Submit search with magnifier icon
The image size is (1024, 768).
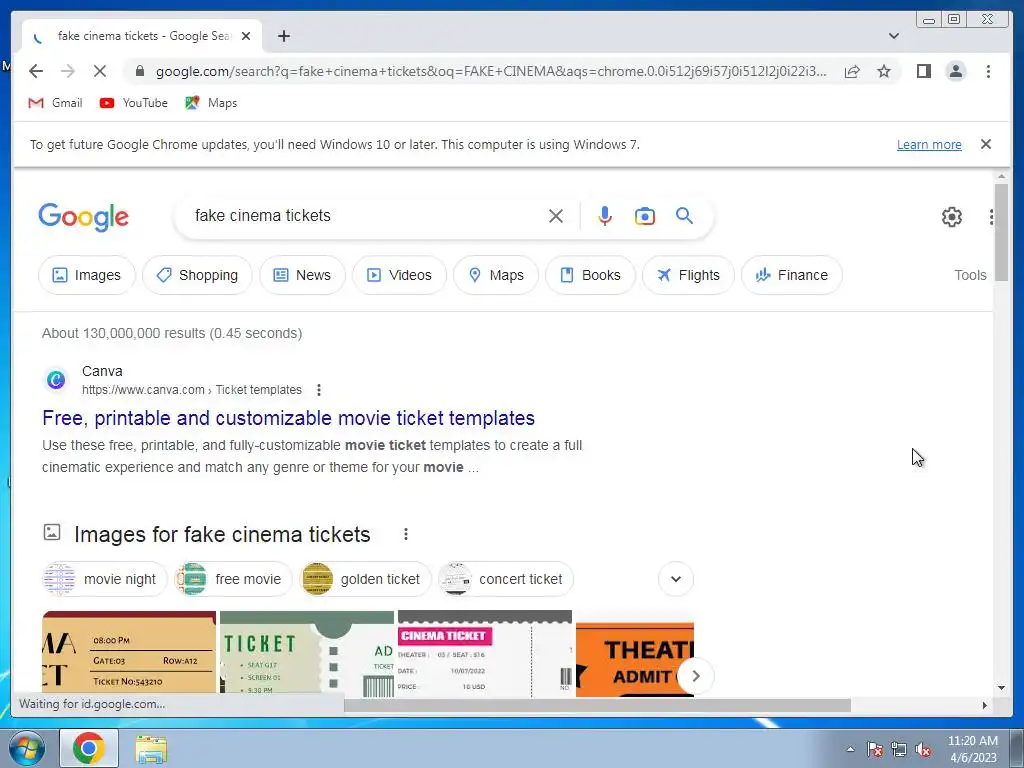tap(684, 216)
